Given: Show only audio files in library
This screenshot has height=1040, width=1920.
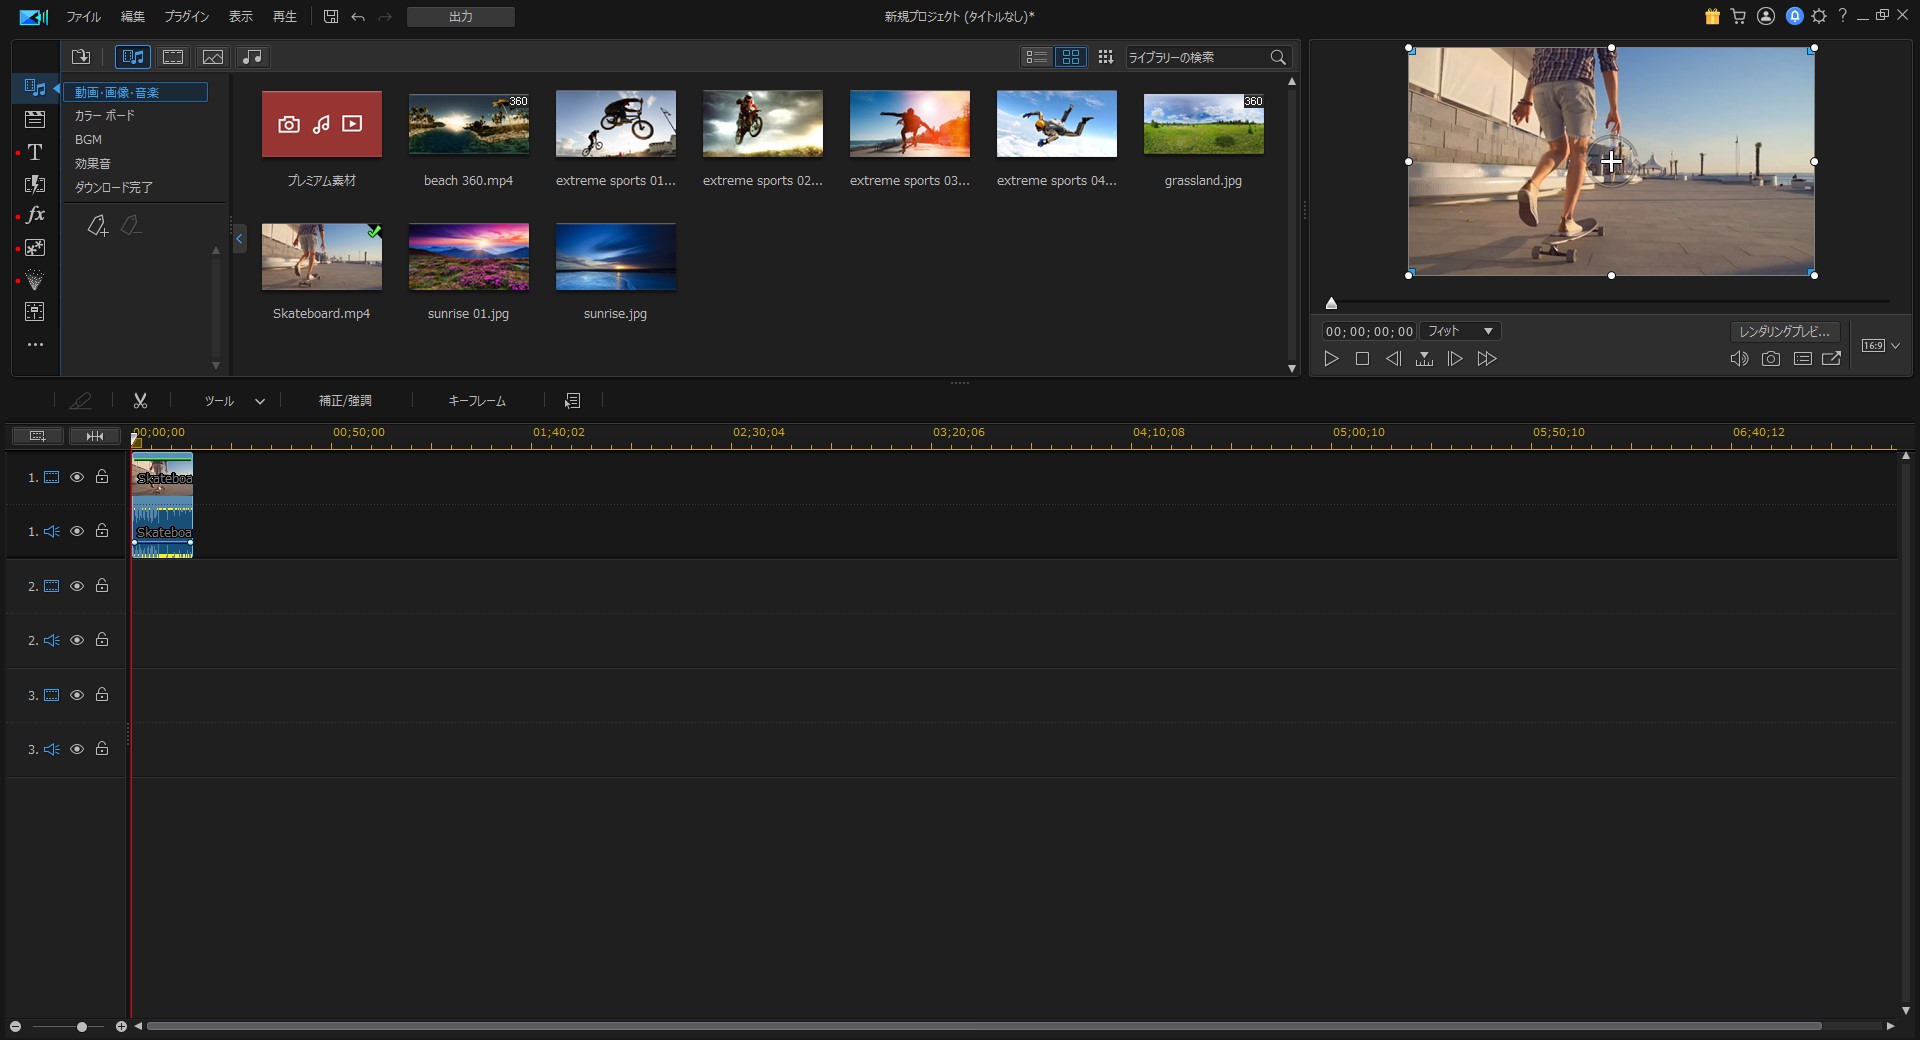Looking at the screenshot, I should 252,57.
